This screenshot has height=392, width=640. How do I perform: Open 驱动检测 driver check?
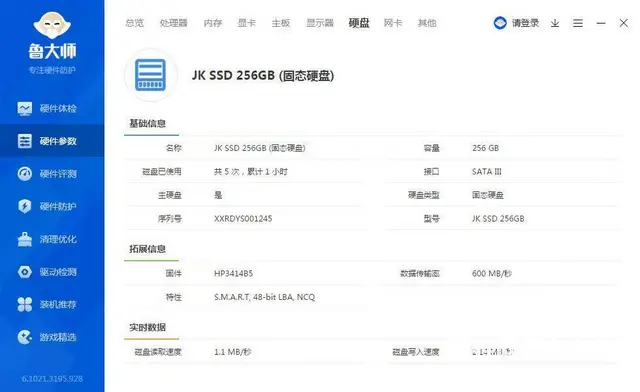tap(52, 272)
